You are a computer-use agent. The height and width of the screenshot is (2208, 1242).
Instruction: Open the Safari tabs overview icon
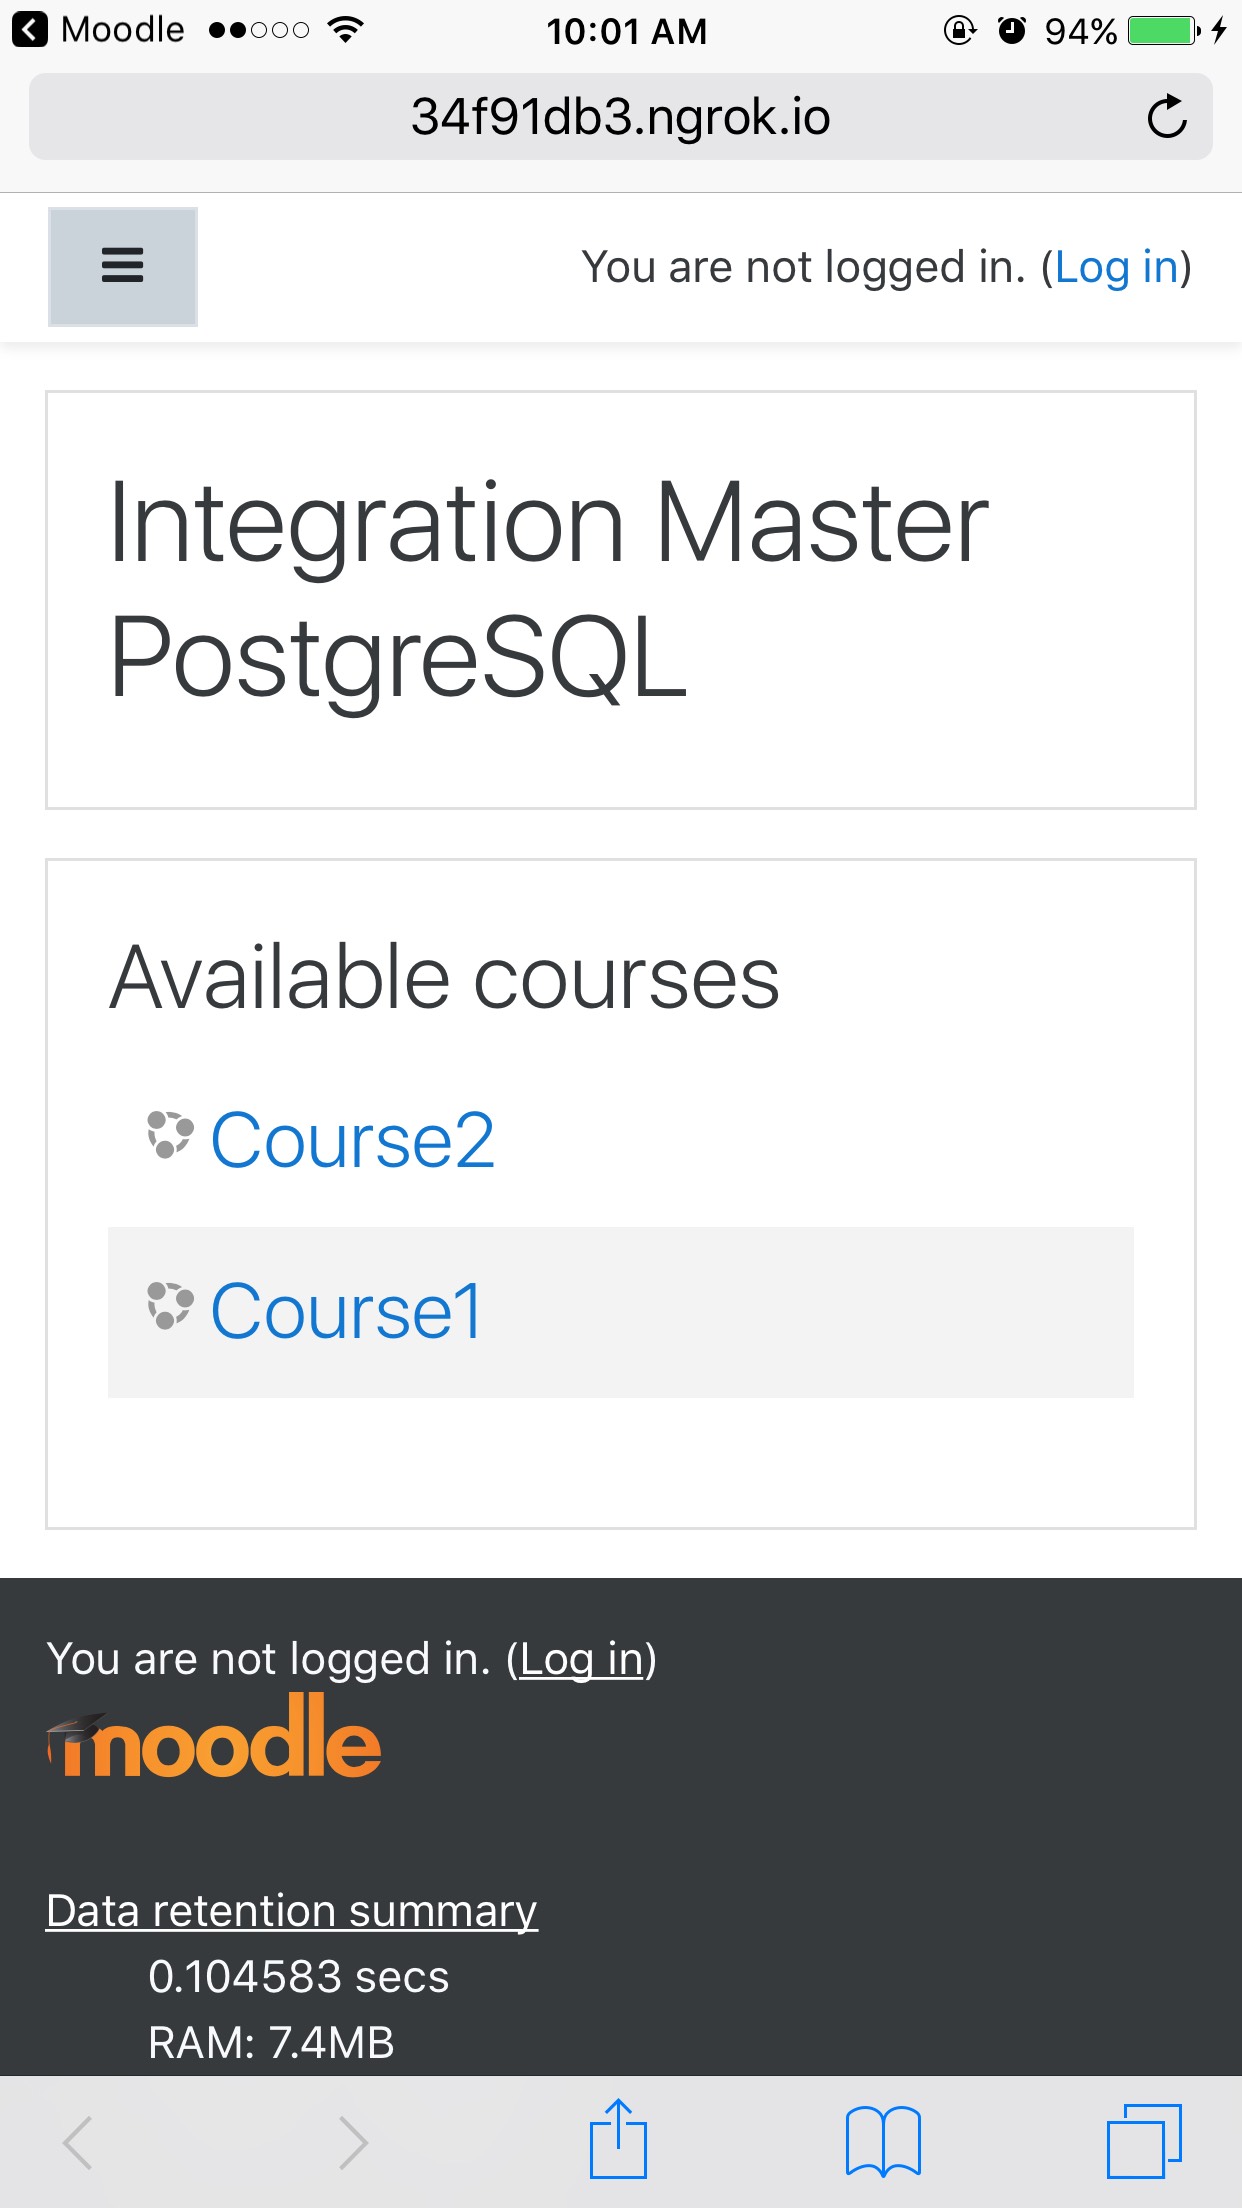(x=1144, y=2140)
